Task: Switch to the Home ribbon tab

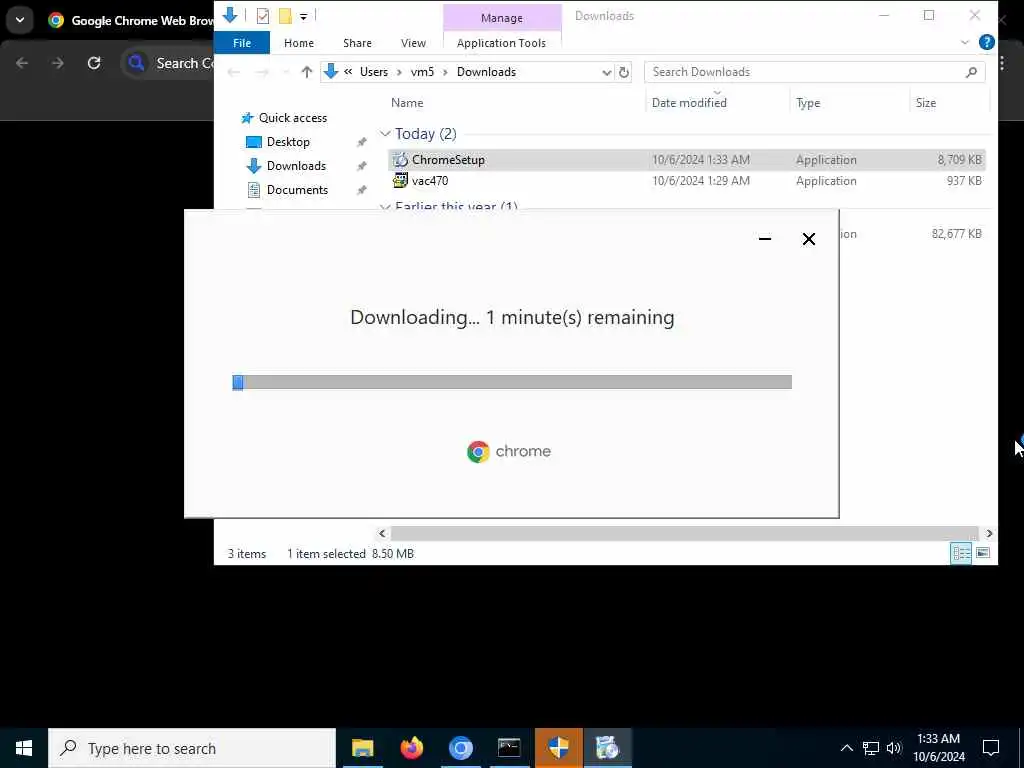Action: [298, 43]
